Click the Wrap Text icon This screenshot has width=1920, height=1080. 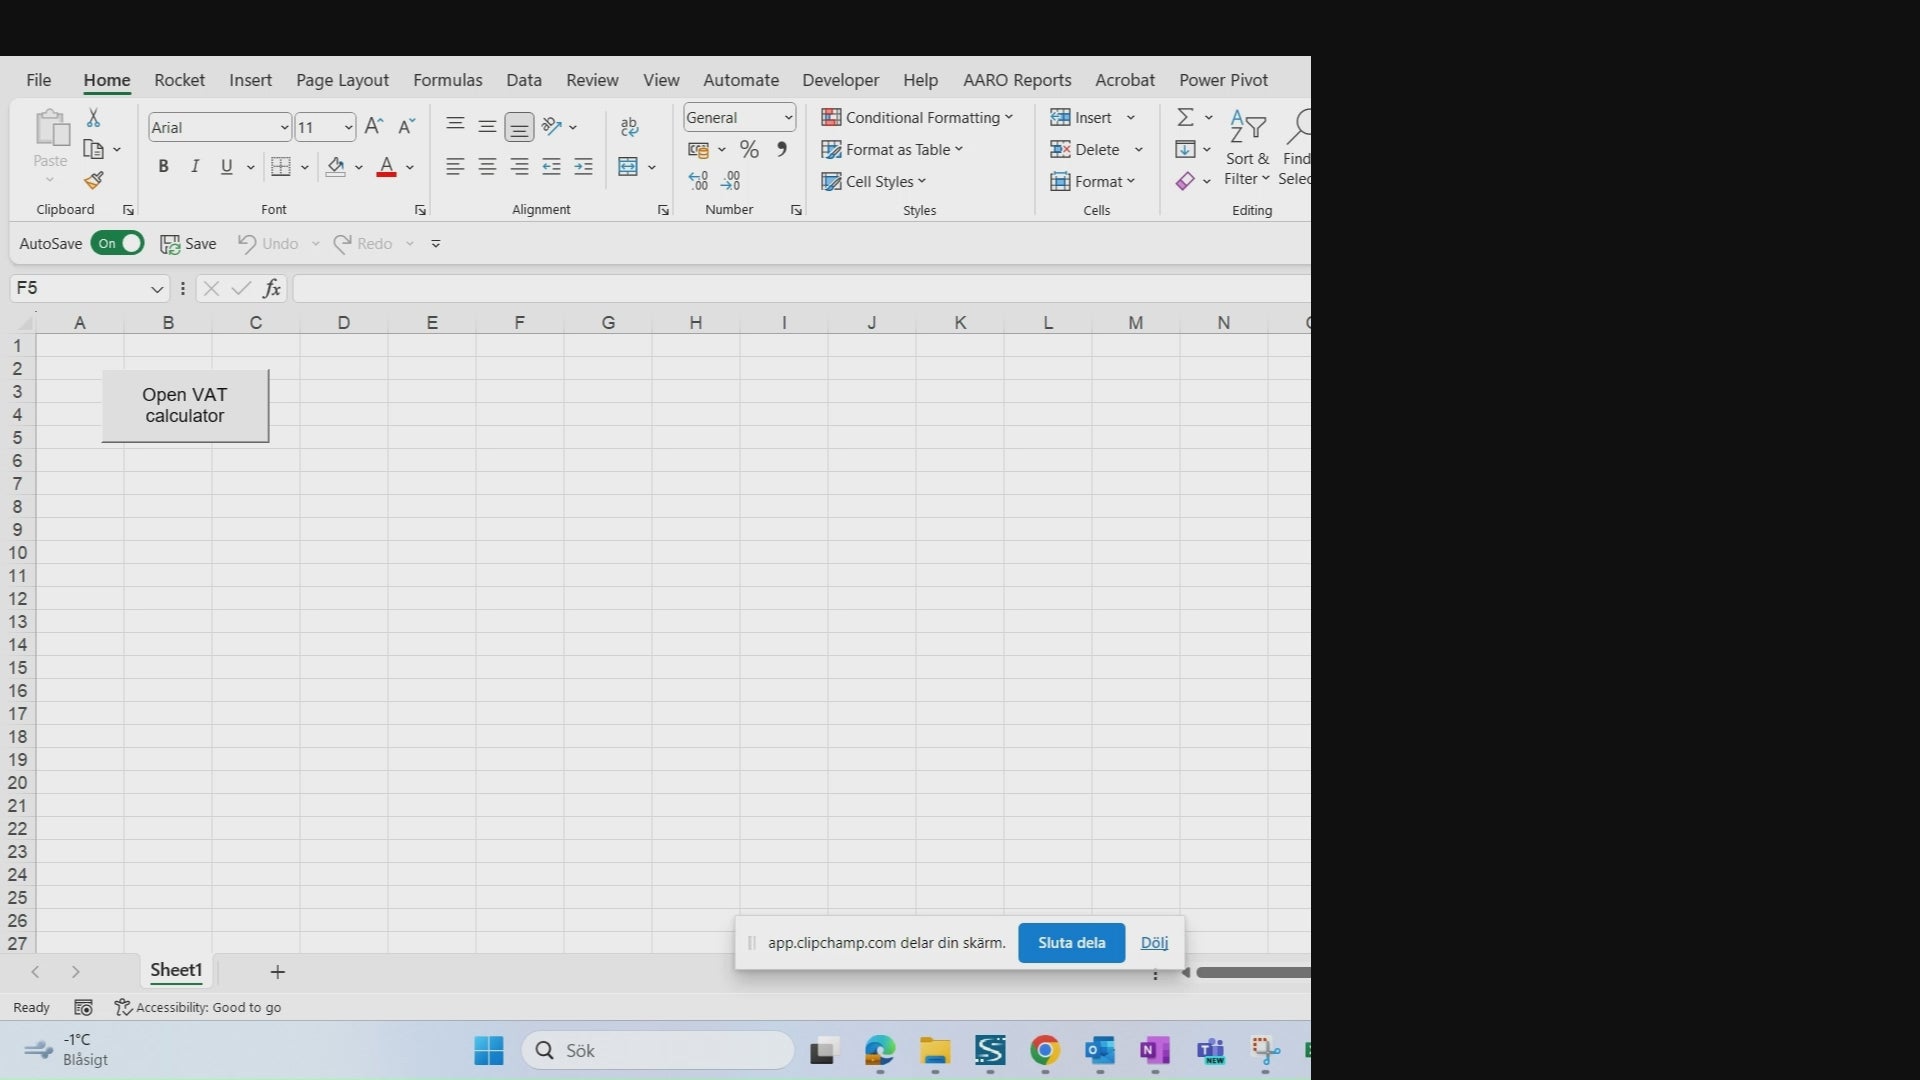click(629, 127)
